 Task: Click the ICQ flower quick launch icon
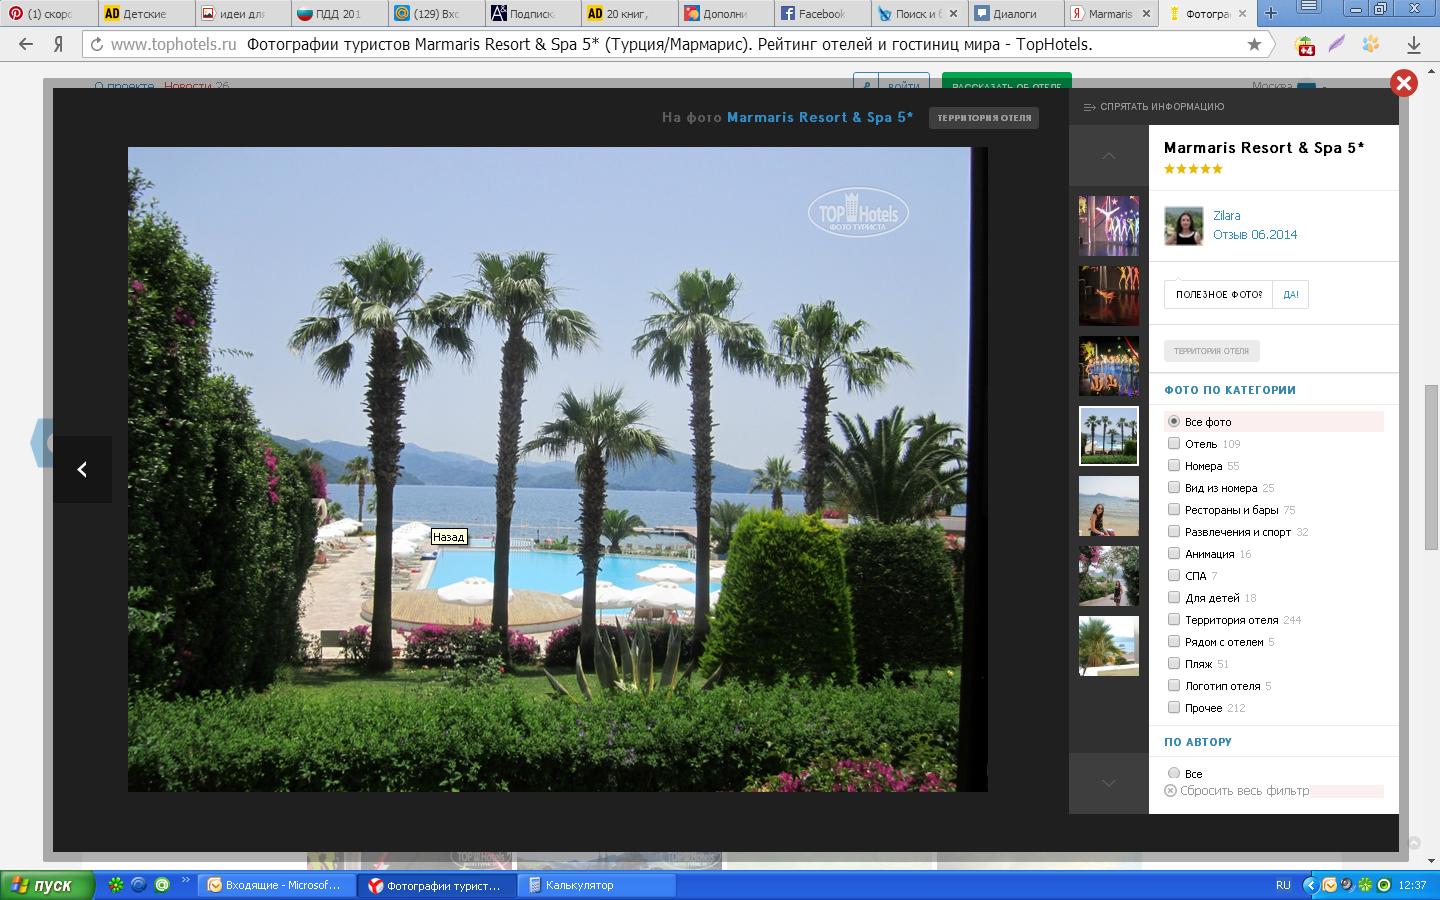117,885
